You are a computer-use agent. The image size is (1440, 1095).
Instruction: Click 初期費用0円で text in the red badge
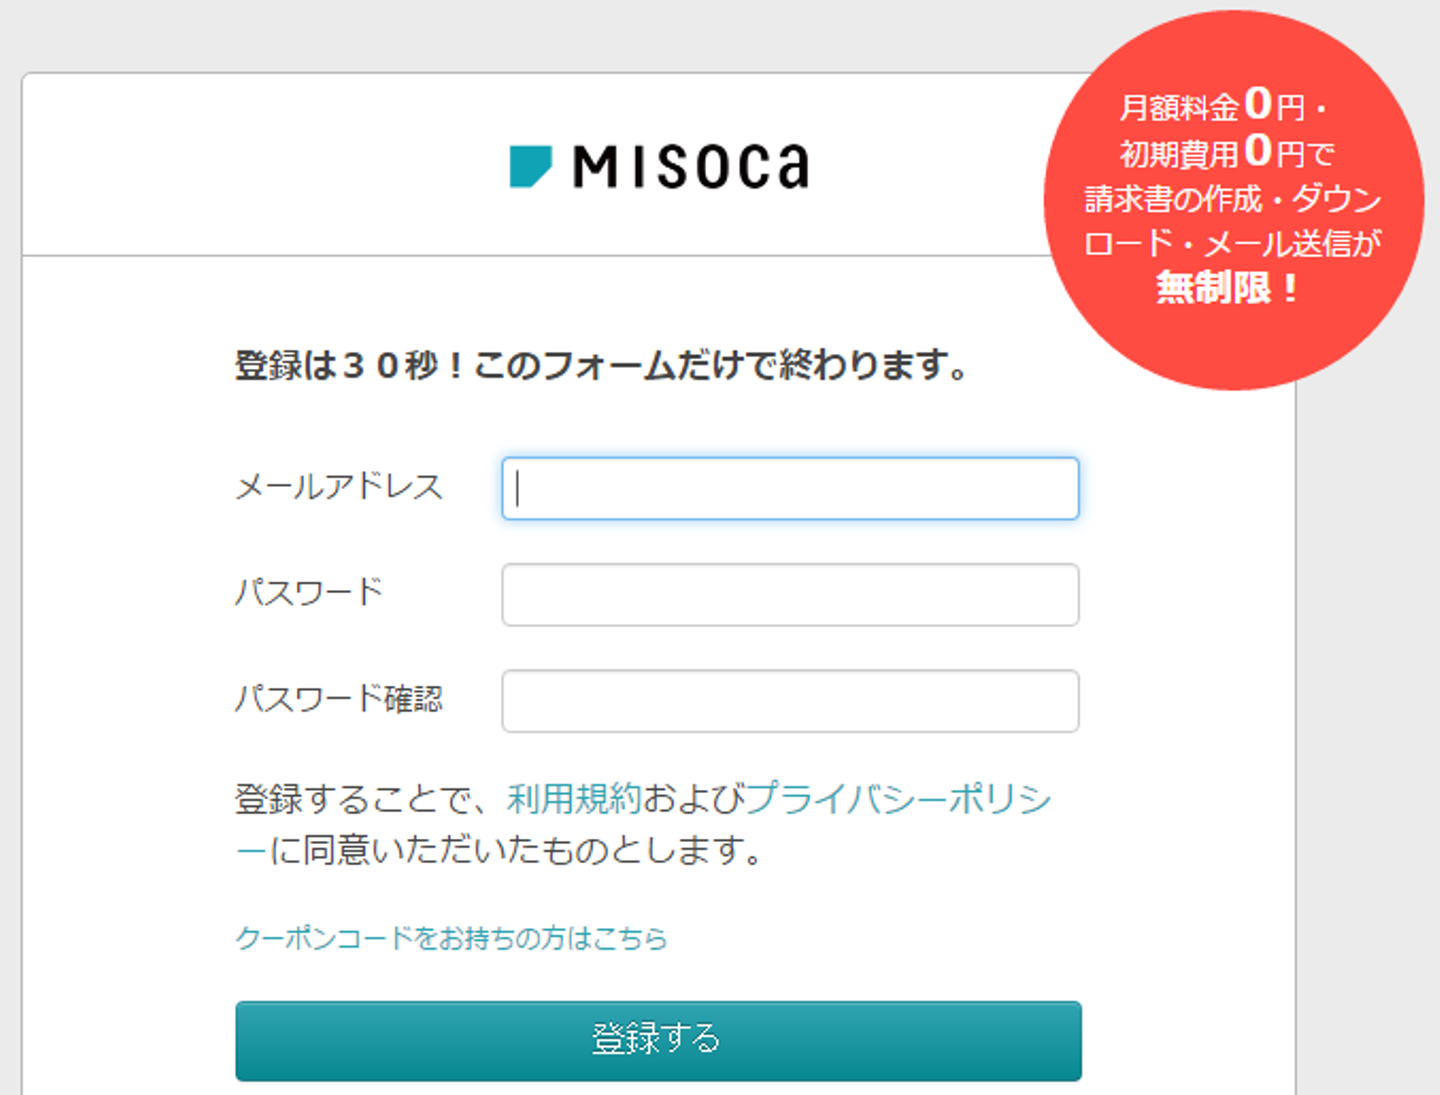click(x=1226, y=153)
